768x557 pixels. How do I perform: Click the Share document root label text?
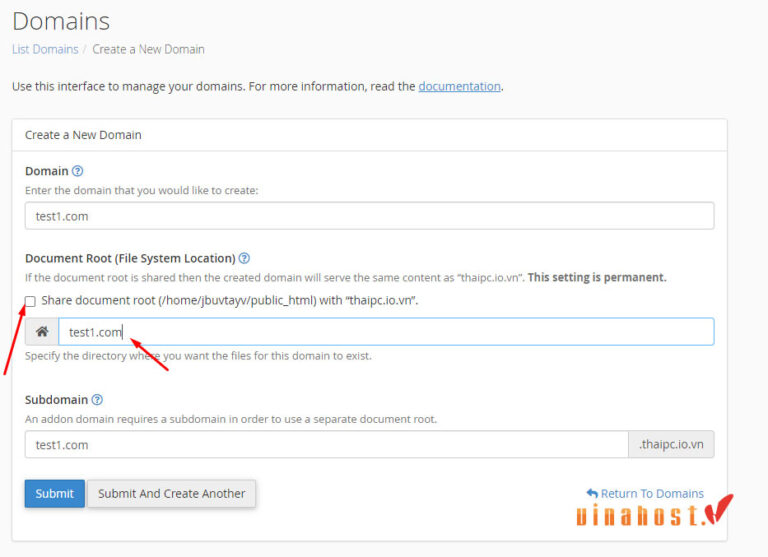click(x=230, y=301)
